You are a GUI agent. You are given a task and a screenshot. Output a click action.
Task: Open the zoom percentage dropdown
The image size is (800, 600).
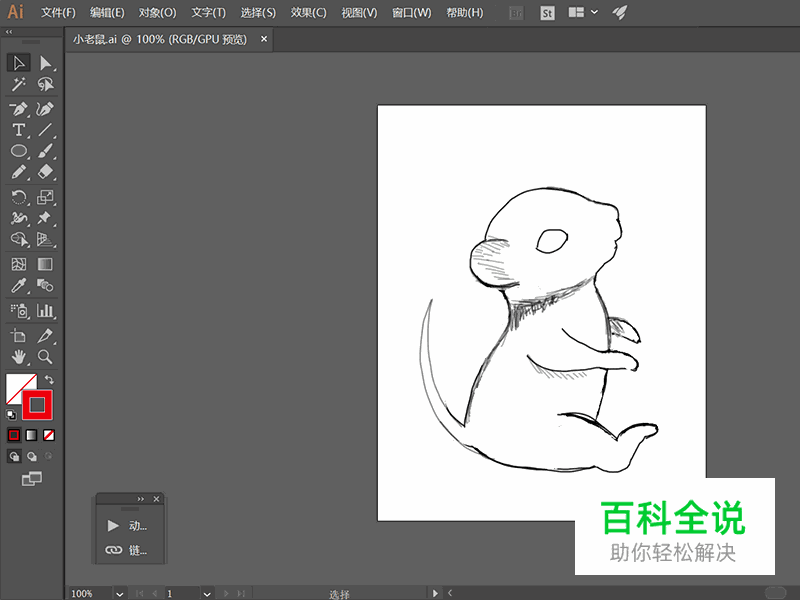tap(119, 593)
